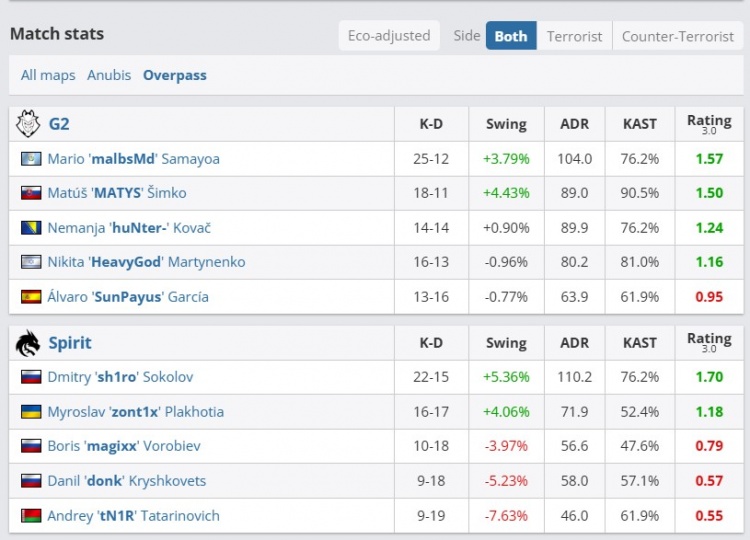Click the Rating 3.0 header in Spirit table
Screen dimensions: 750x540
pos(709,342)
